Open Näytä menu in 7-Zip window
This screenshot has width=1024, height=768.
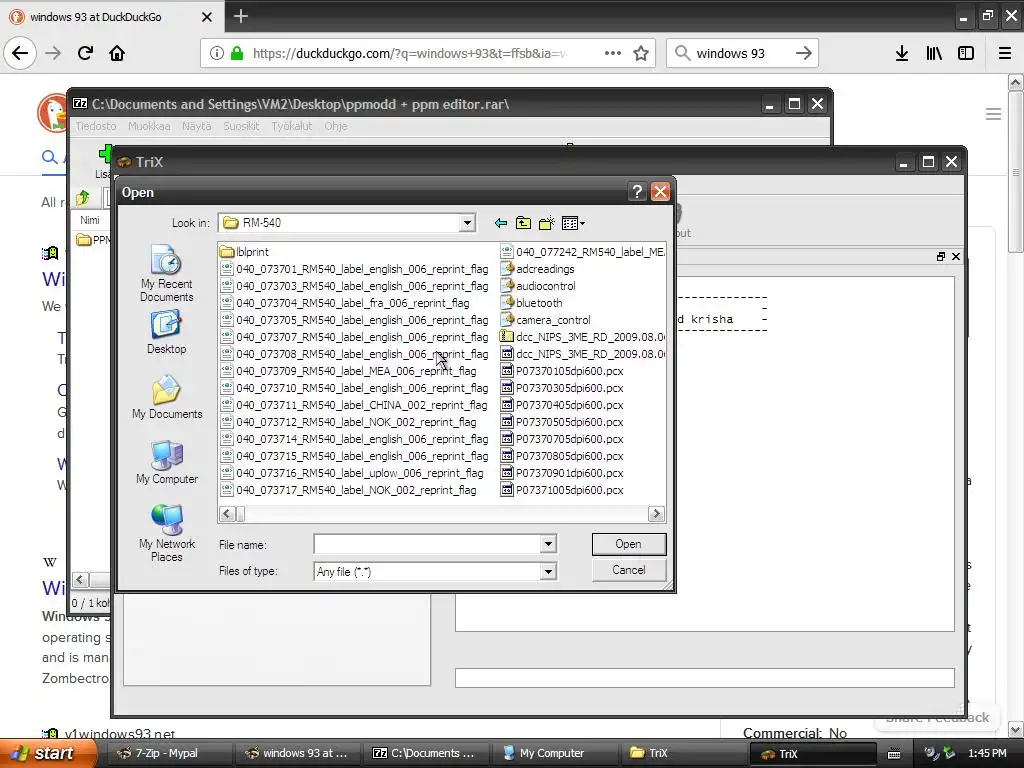[197, 126]
